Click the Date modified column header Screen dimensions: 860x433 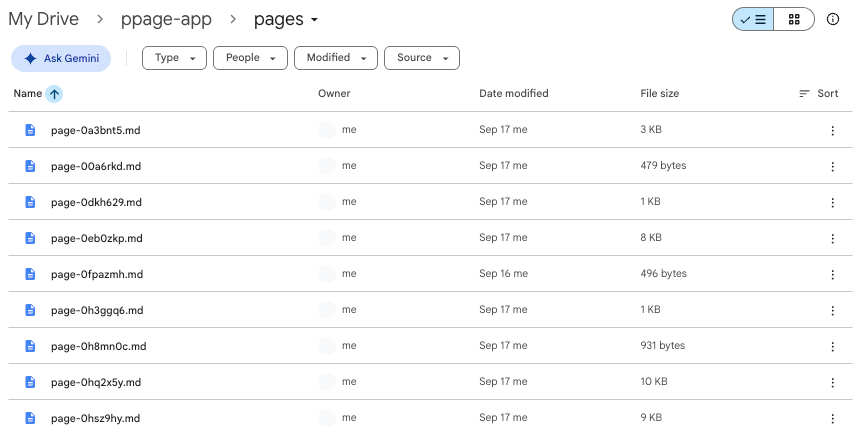pos(513,94)
